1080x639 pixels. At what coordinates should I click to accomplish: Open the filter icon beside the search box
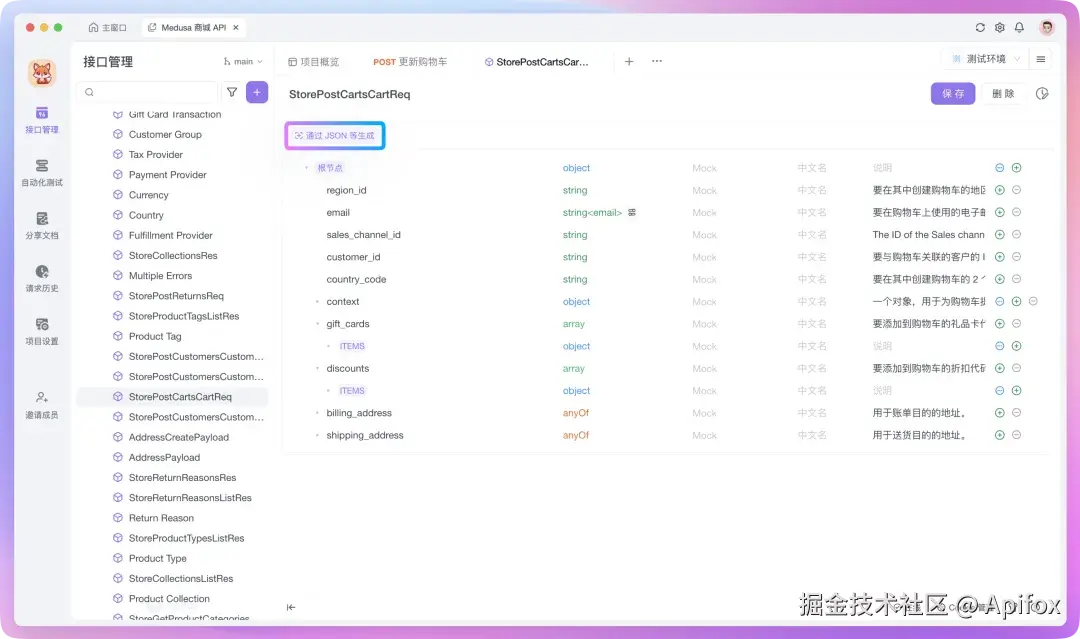(x=232, y=91)
